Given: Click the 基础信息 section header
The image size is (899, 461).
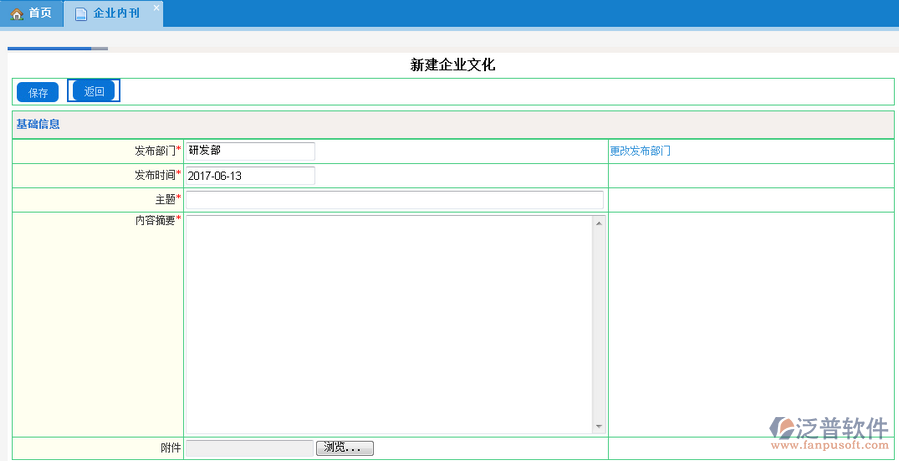Looking at the screenshot, I should pos(38,125).
